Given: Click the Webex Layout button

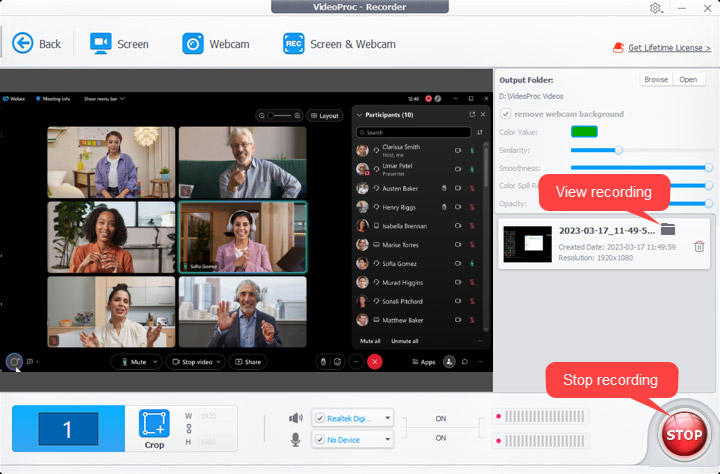Looking at the screenshot, I should coord(325,116).
